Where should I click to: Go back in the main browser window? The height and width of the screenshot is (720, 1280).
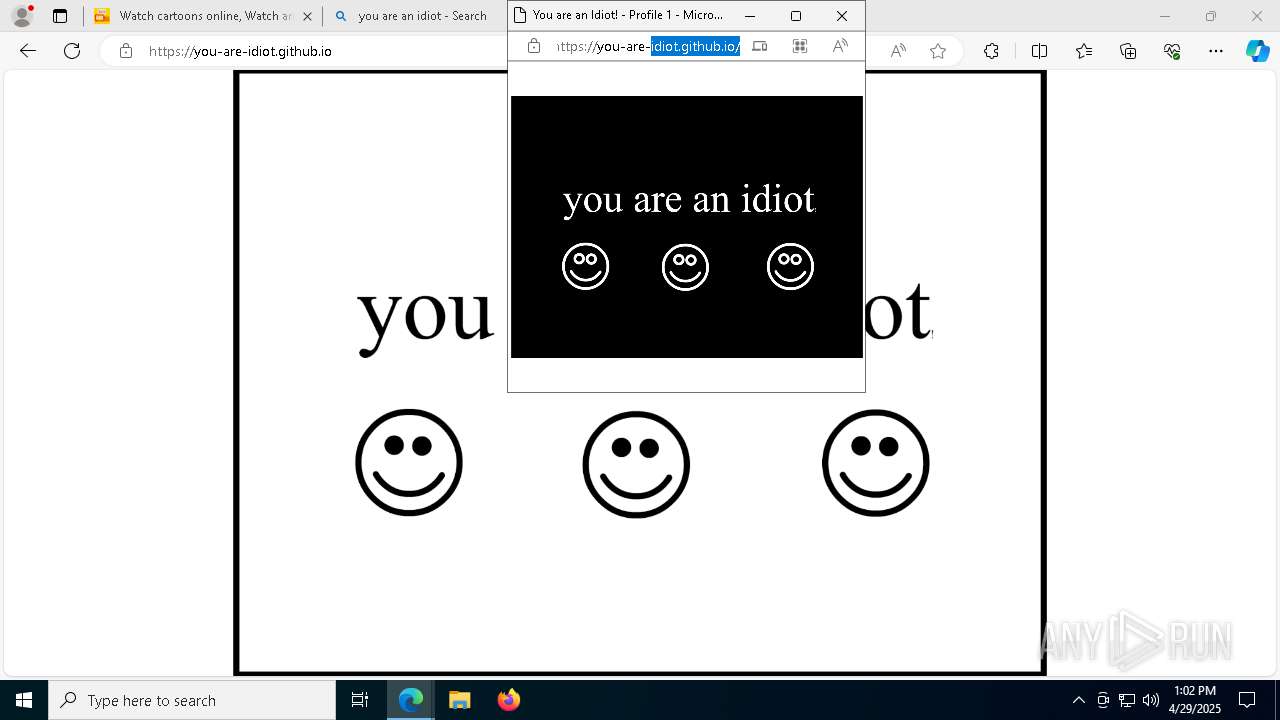[28, 51]
